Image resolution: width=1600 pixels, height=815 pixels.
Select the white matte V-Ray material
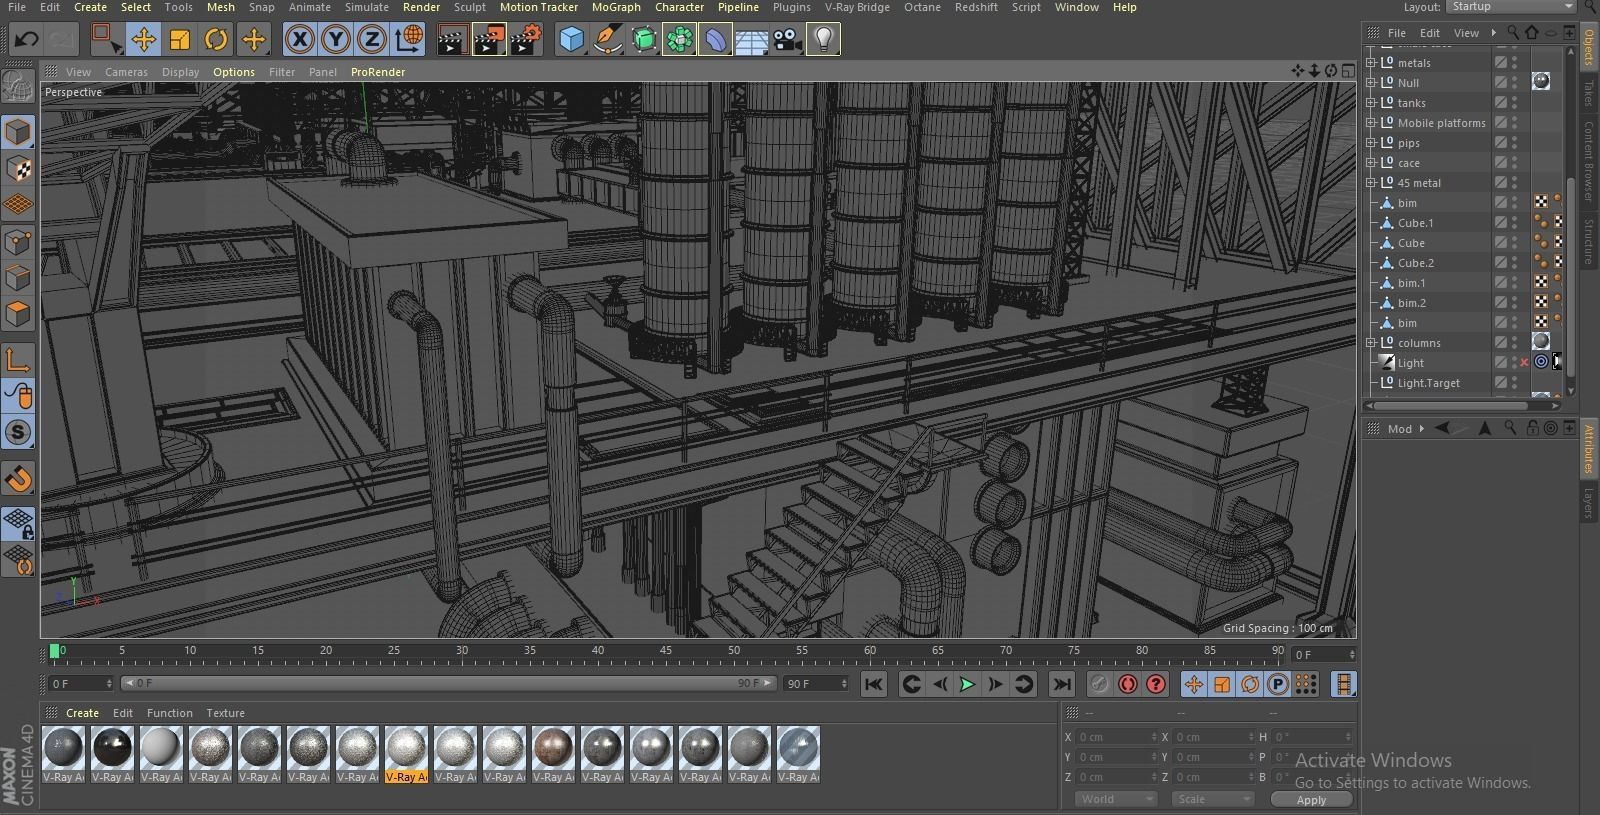coord(160,755)
